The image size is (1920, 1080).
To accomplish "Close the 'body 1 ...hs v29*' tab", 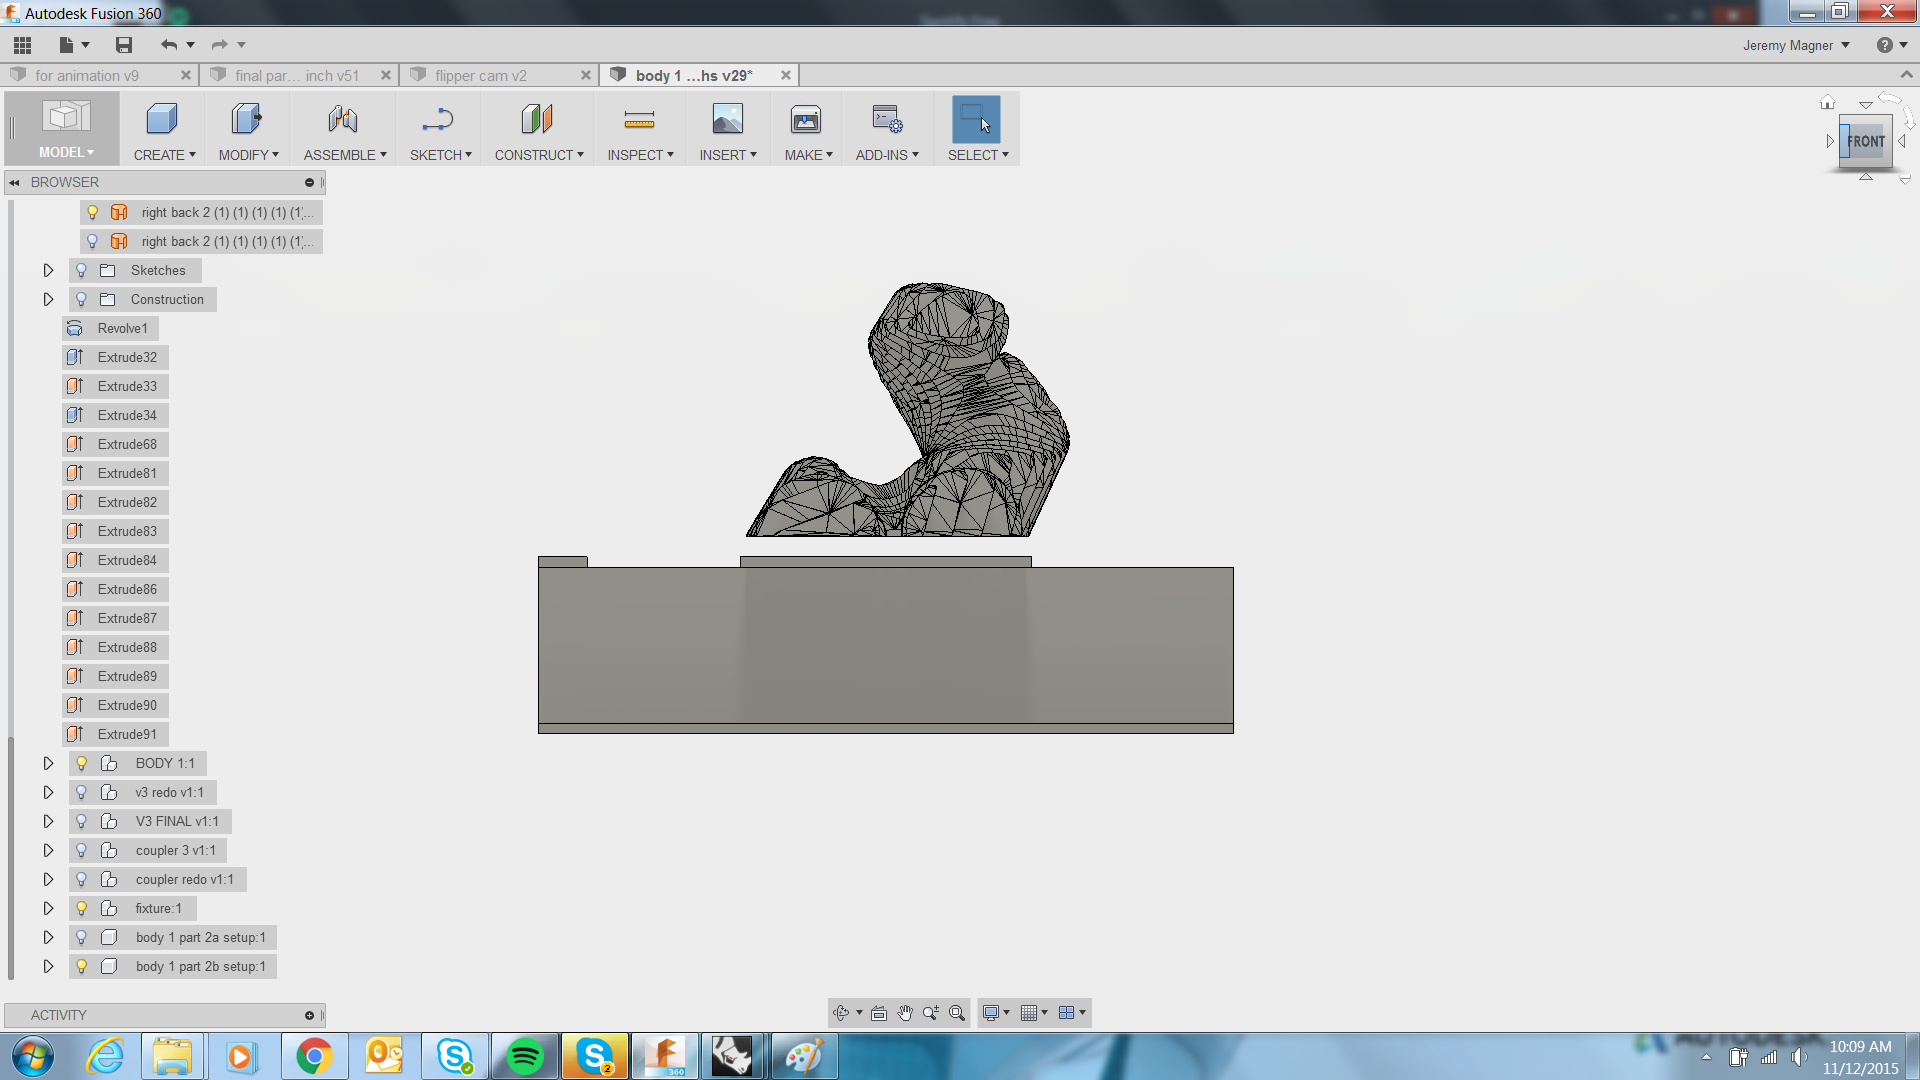I will click(x=786, y=75).
